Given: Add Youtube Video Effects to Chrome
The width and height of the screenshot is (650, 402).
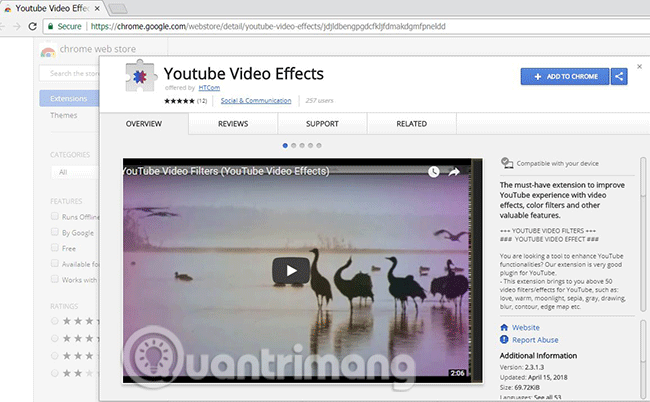Looking at the screenshot, I should click(565, 76).
